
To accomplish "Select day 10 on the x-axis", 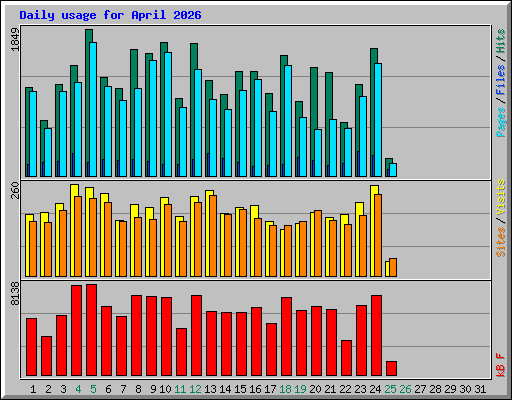I will coord(165,389).
